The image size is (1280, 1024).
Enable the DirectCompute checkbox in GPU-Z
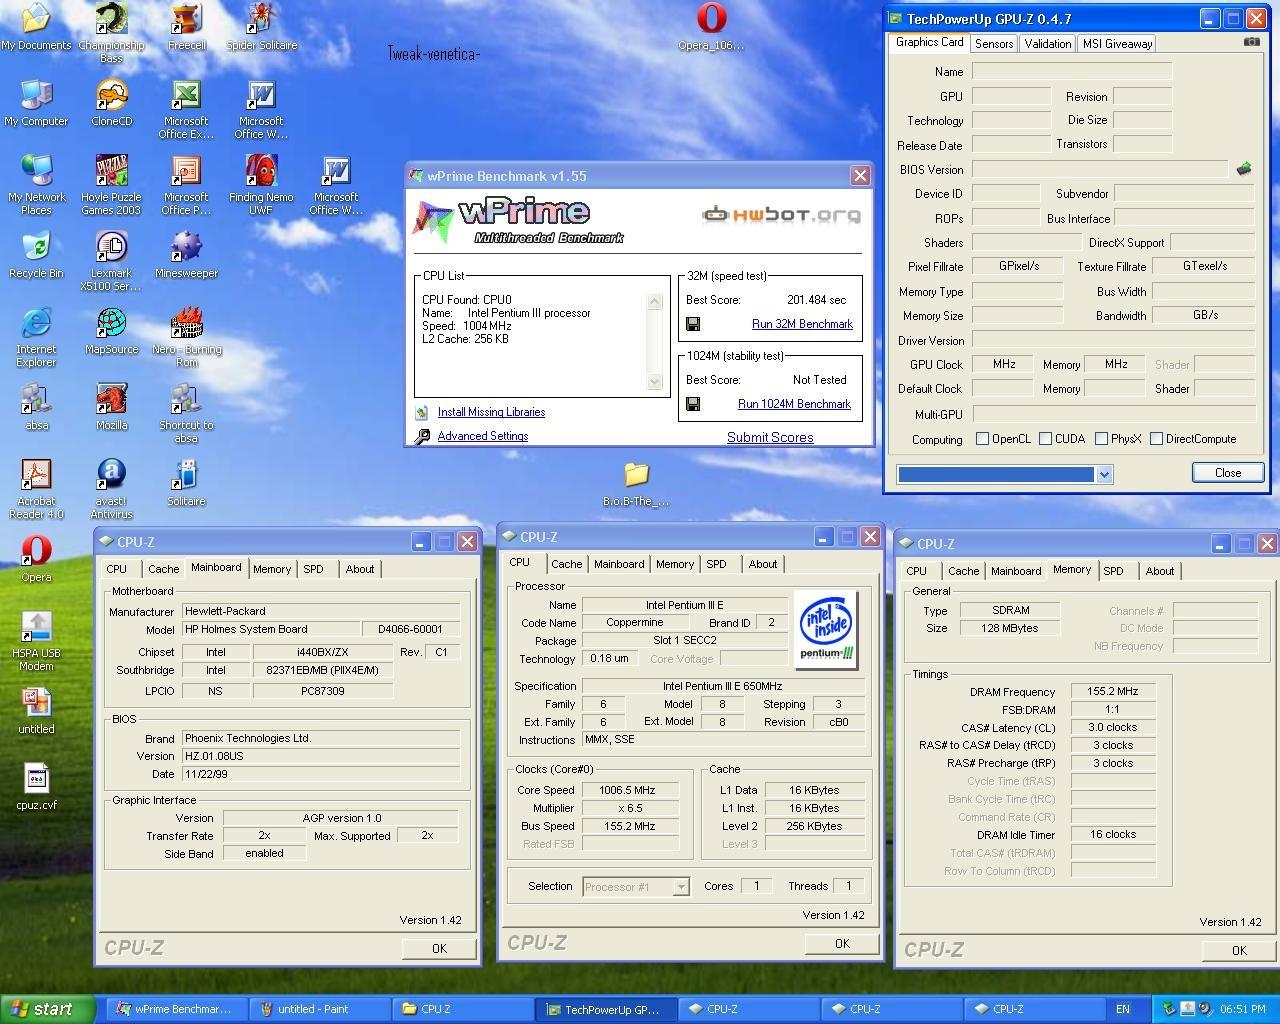coord(1156,439)
